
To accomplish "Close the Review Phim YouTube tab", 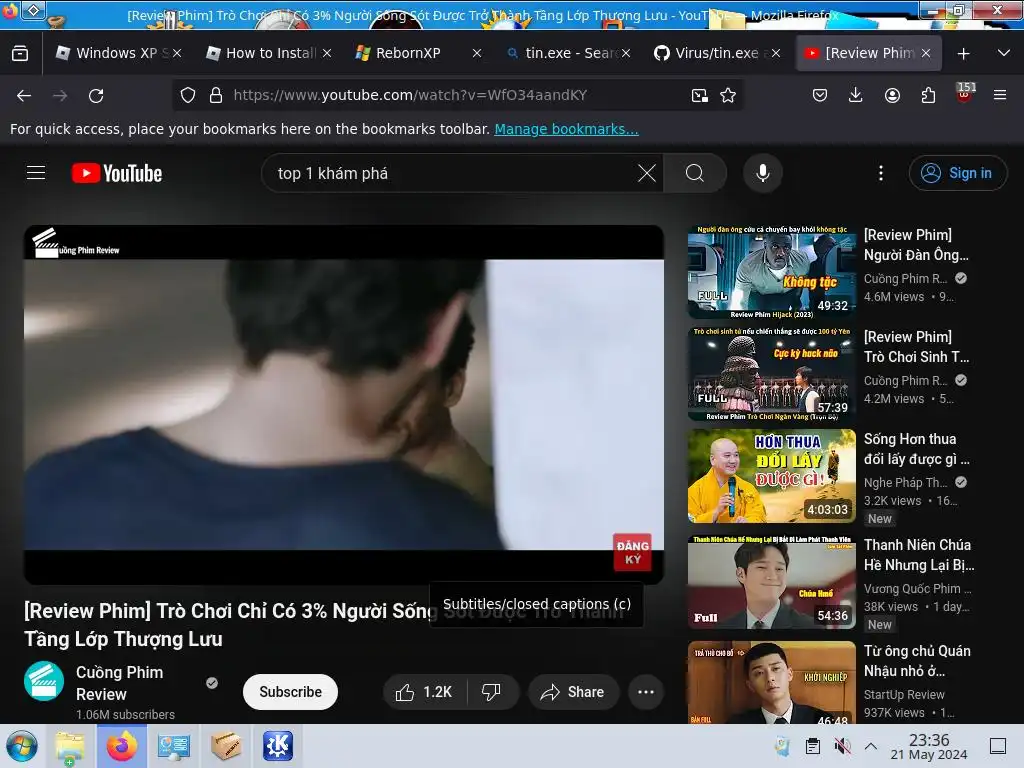I will tap(926, 53).
